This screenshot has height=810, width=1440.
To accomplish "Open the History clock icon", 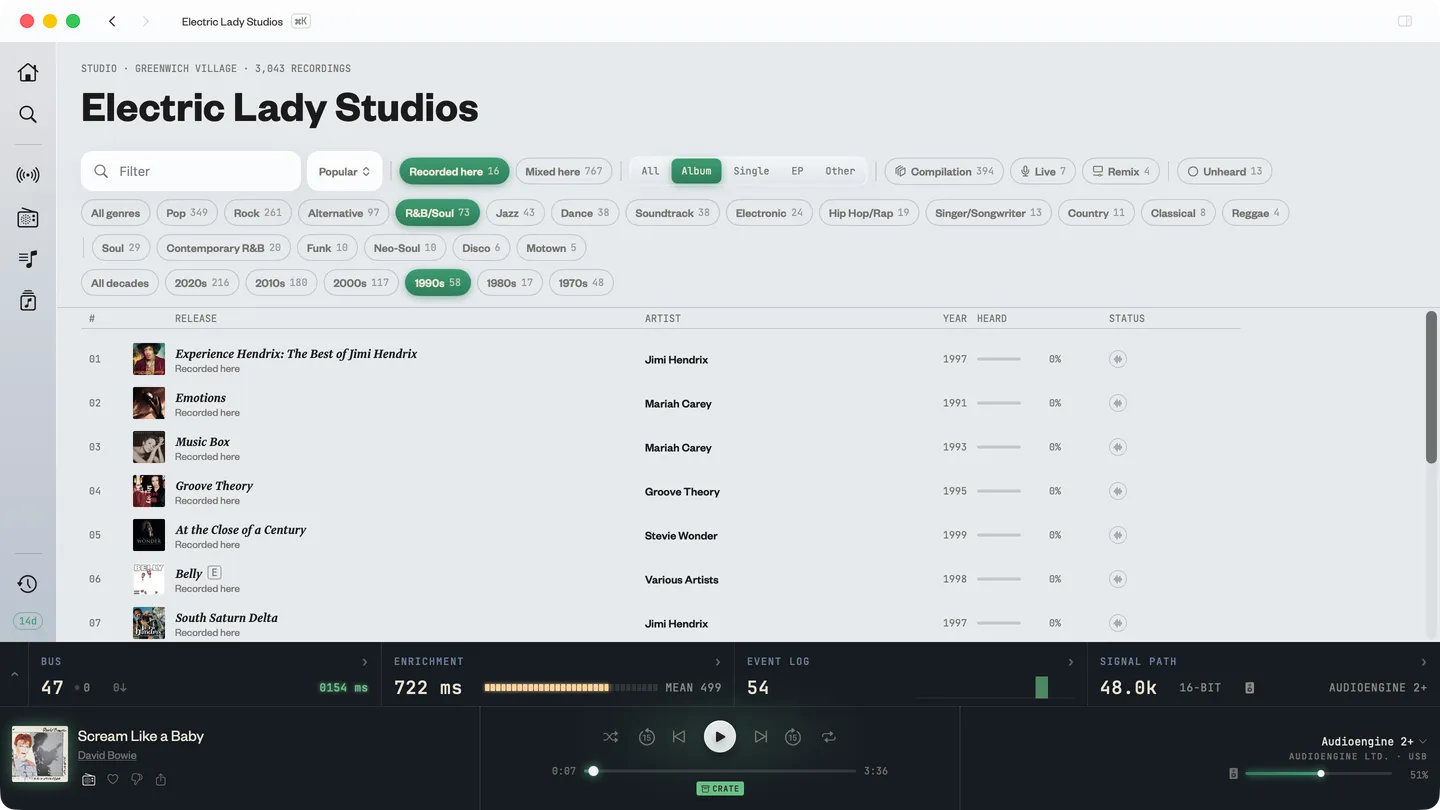I will click(x=28, y=584).
